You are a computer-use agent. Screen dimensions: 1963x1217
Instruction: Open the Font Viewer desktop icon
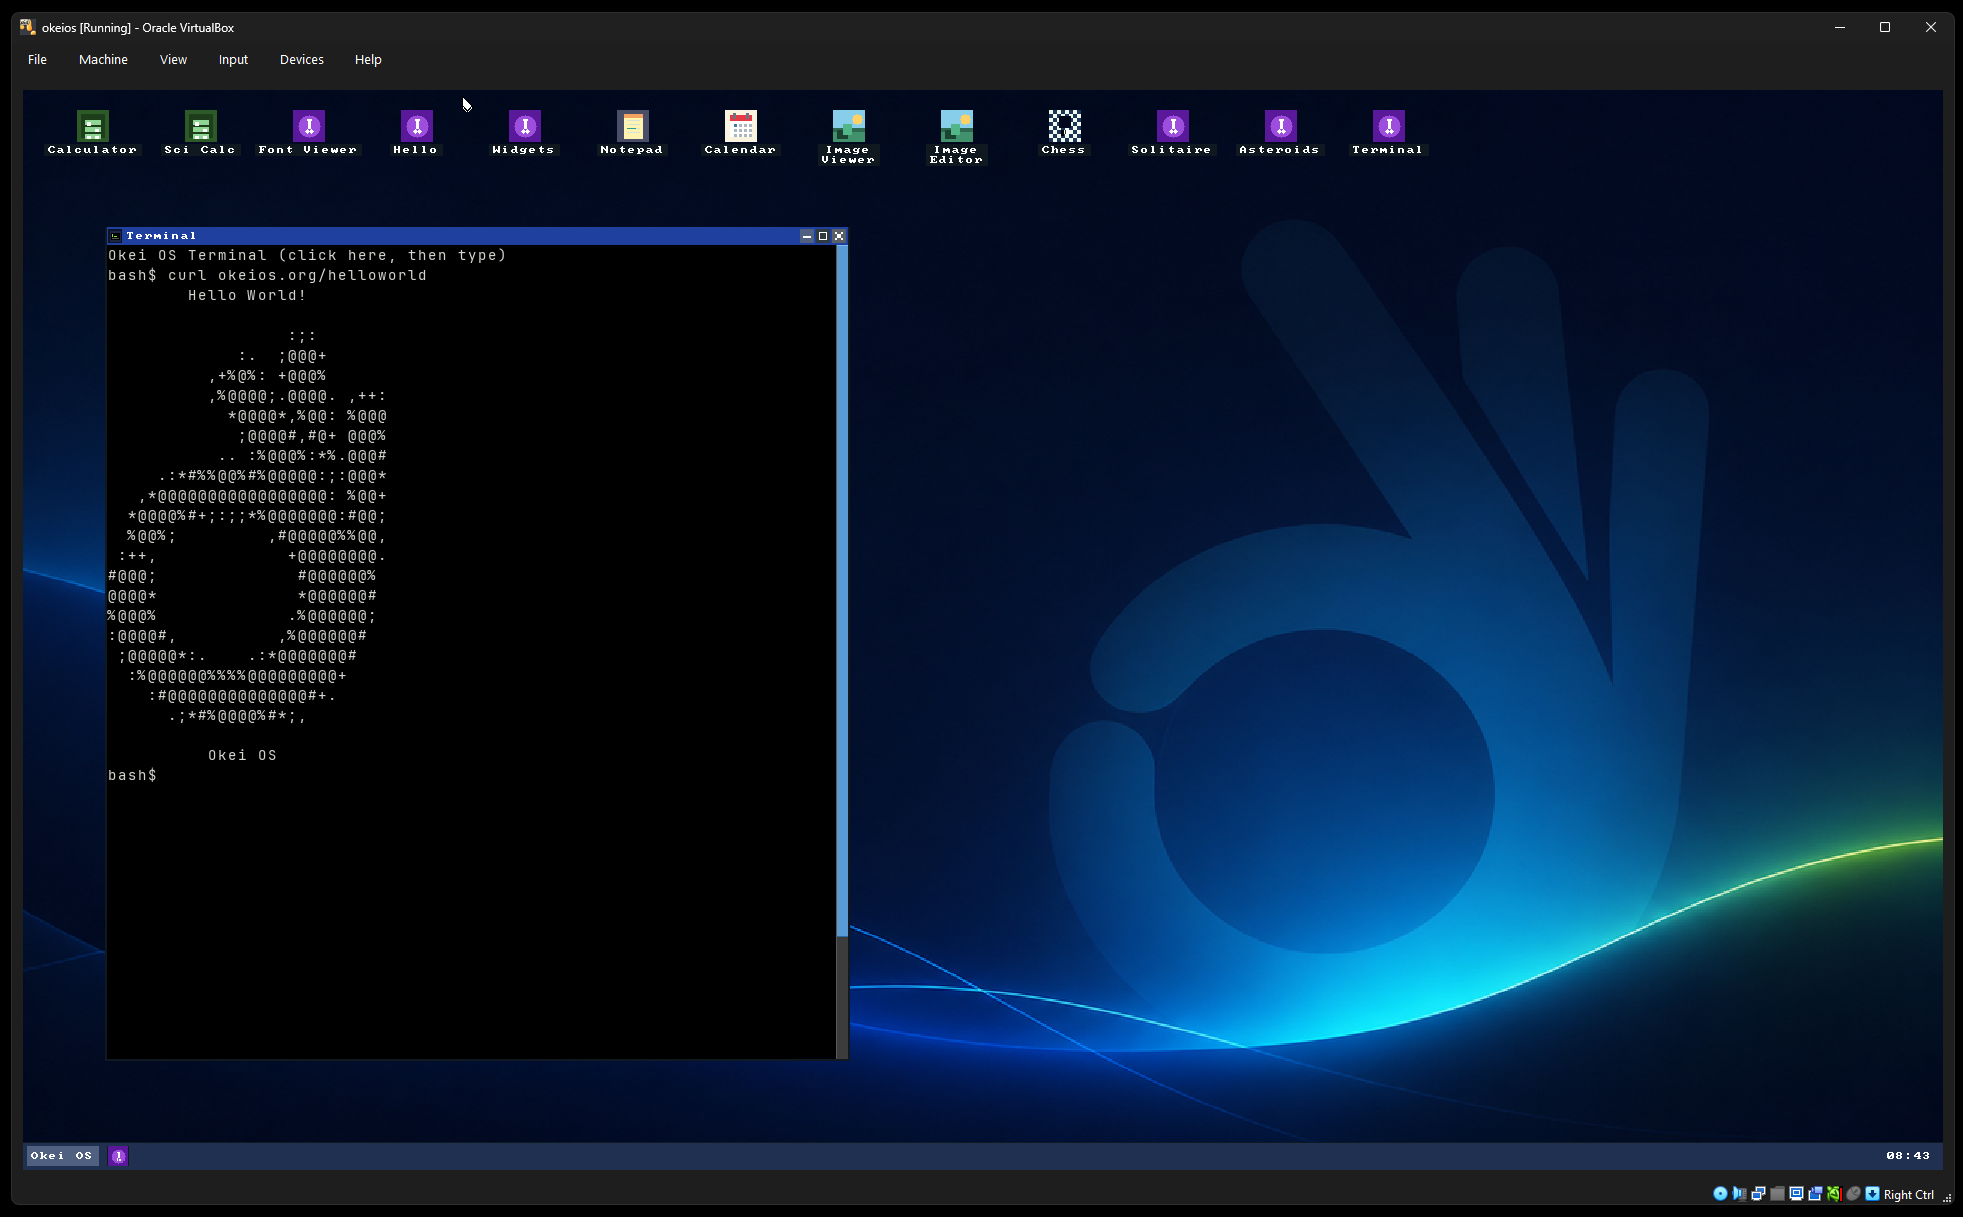[308, 132]
